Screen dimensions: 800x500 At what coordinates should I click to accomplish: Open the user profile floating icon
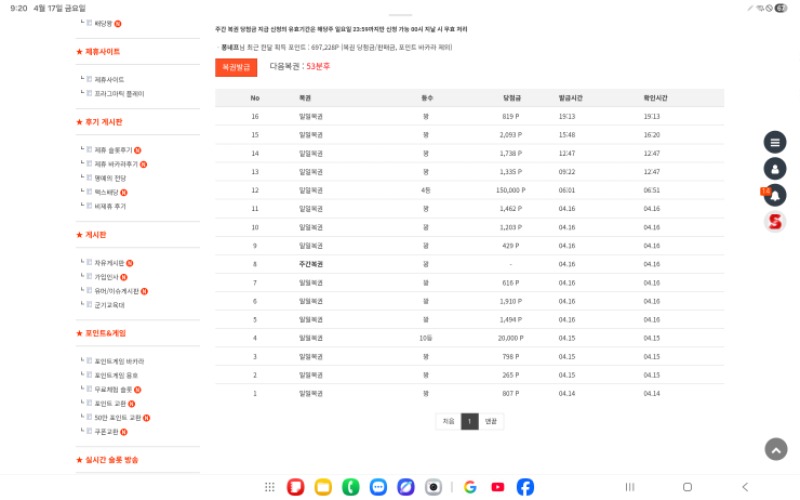point(775,169)
